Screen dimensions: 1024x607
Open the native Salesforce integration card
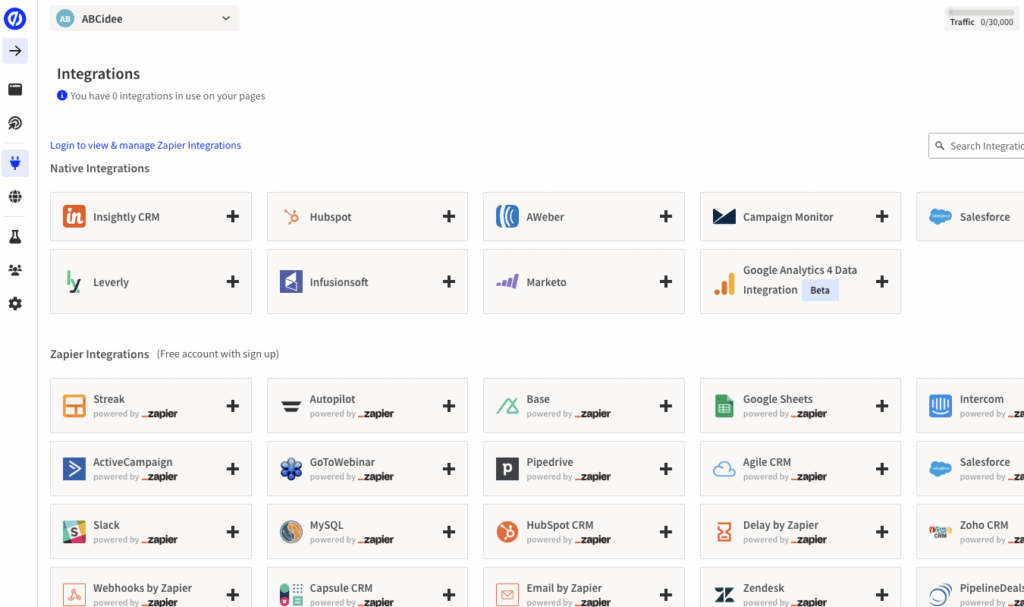(x=970, y=216)
